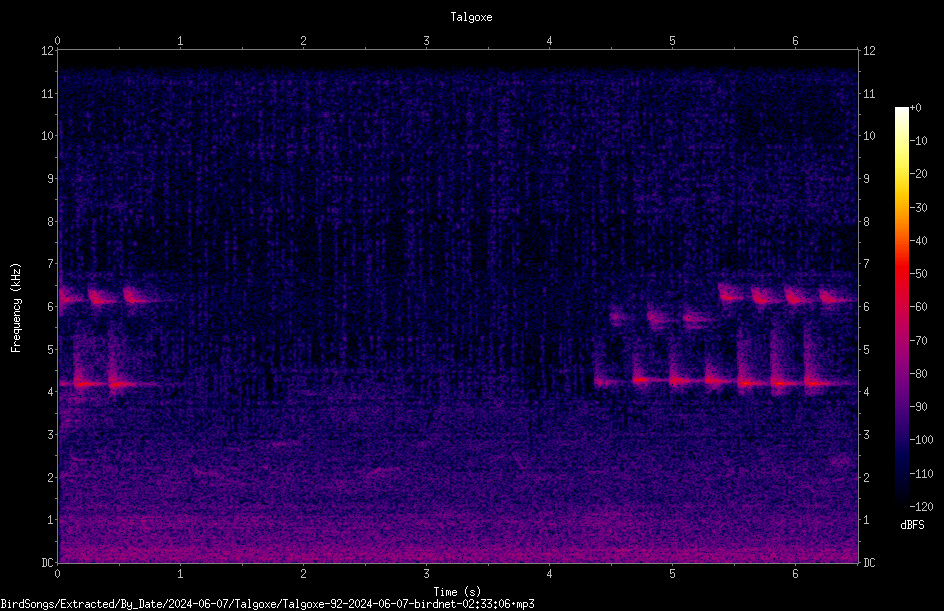Select the 5 second tick on top axis
944x611 pixels.
click(x=672, y=41)
